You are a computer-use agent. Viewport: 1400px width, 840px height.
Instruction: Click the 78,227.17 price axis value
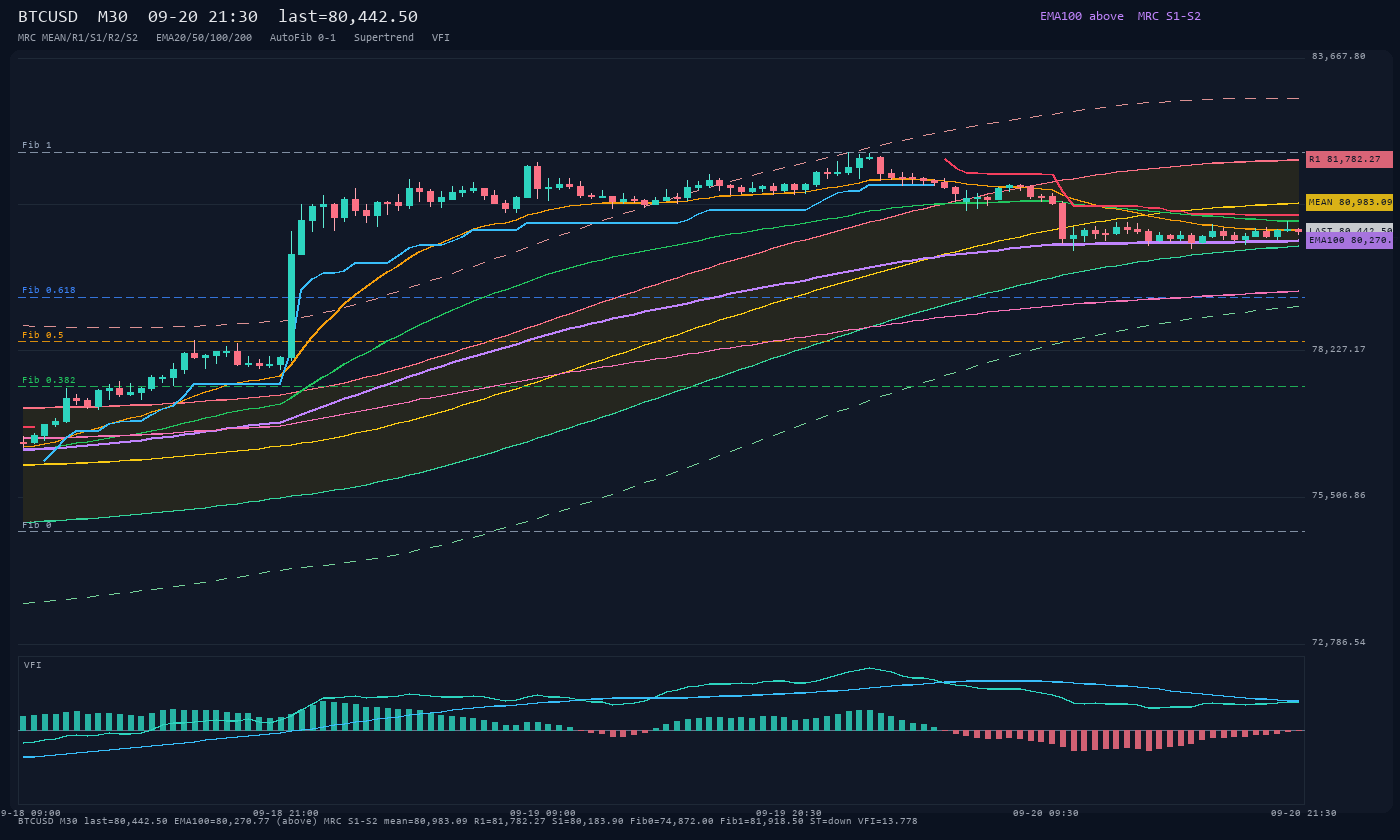tap(1338, 349)
